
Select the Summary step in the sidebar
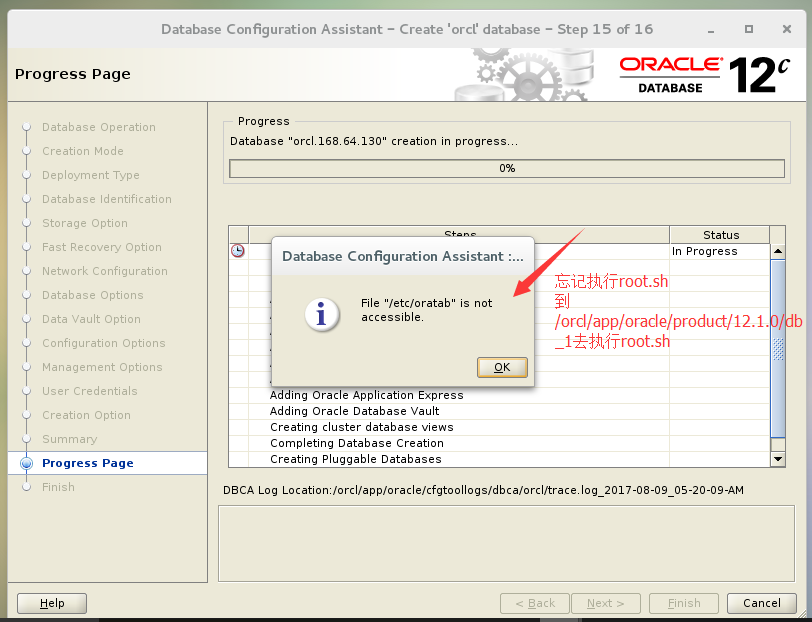pos(69,439)
